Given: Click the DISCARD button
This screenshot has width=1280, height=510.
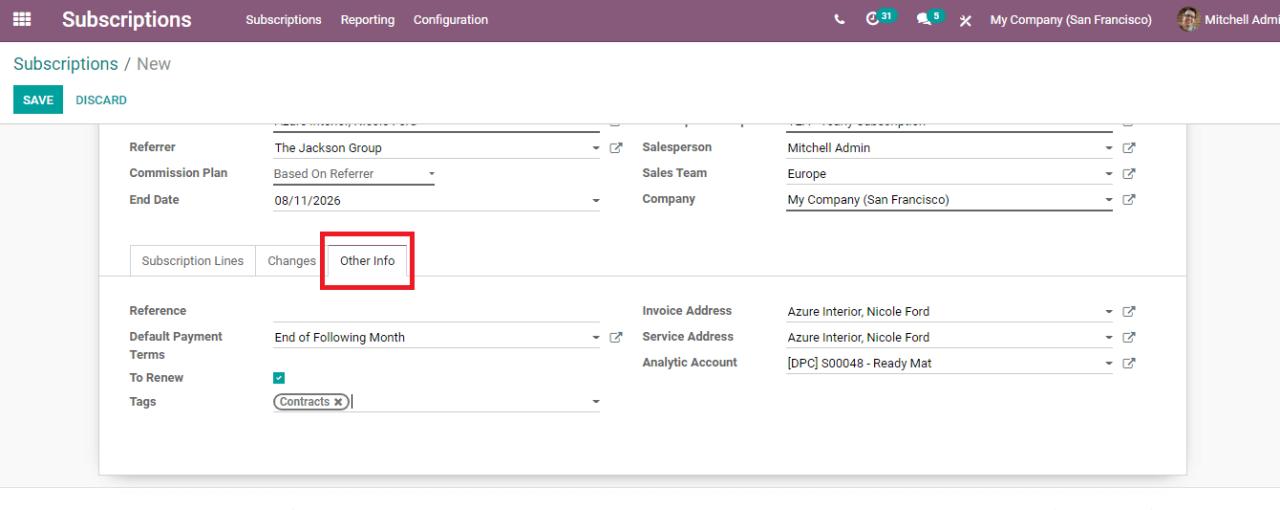Looking at the screenshot, I should pyautogui.click(x=101, y=100).
